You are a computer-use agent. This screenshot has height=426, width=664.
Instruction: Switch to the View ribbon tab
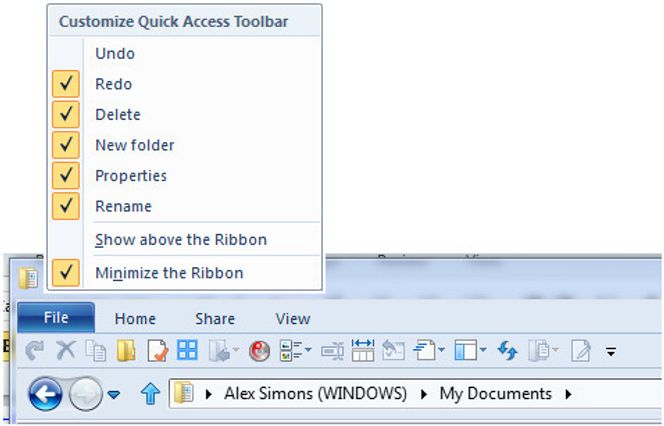(x=293, y=318)
